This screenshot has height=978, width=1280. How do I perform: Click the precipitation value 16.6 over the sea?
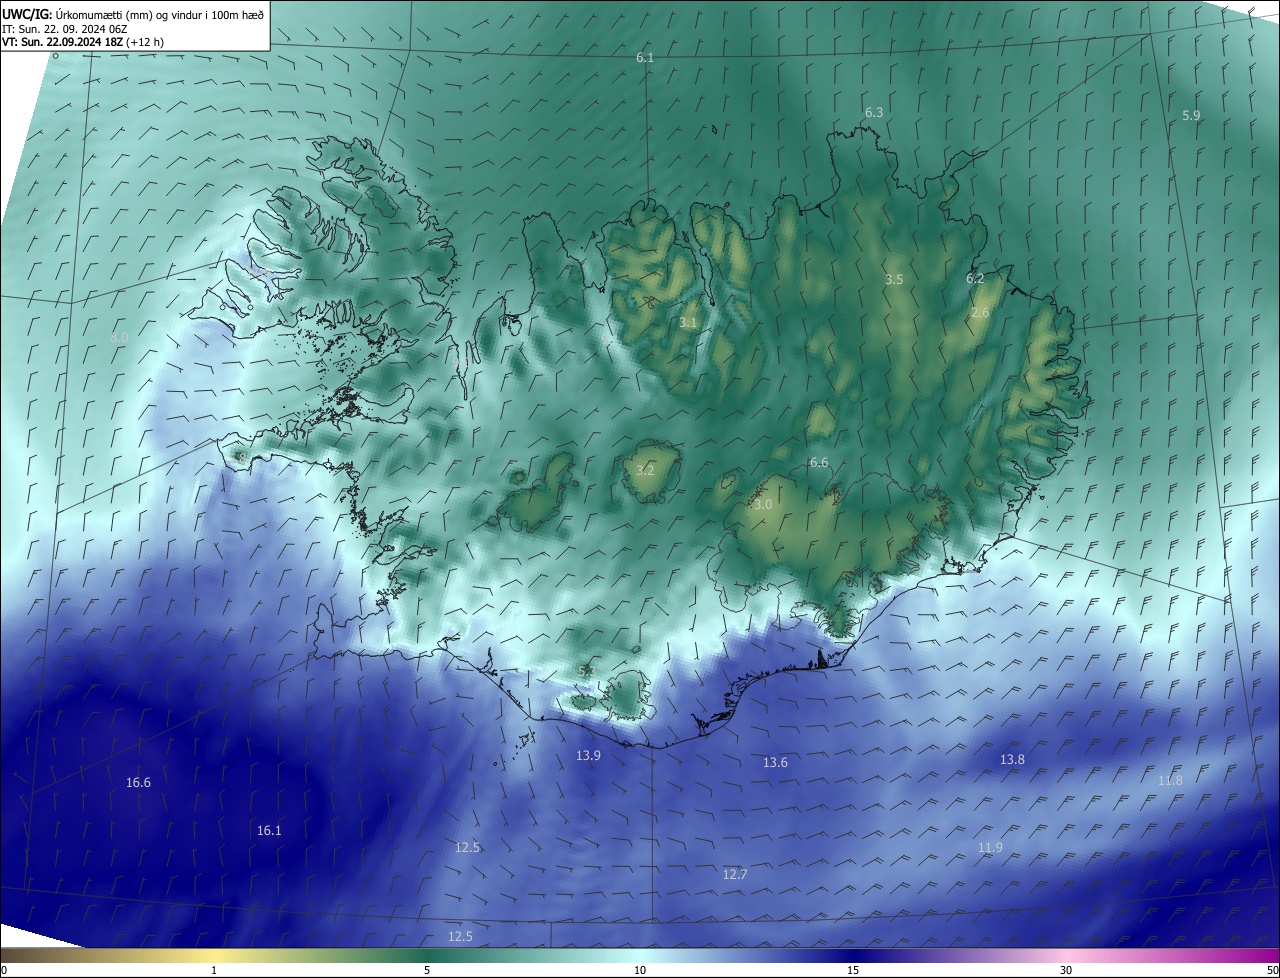pyautogui.click(x=138, y=783)
